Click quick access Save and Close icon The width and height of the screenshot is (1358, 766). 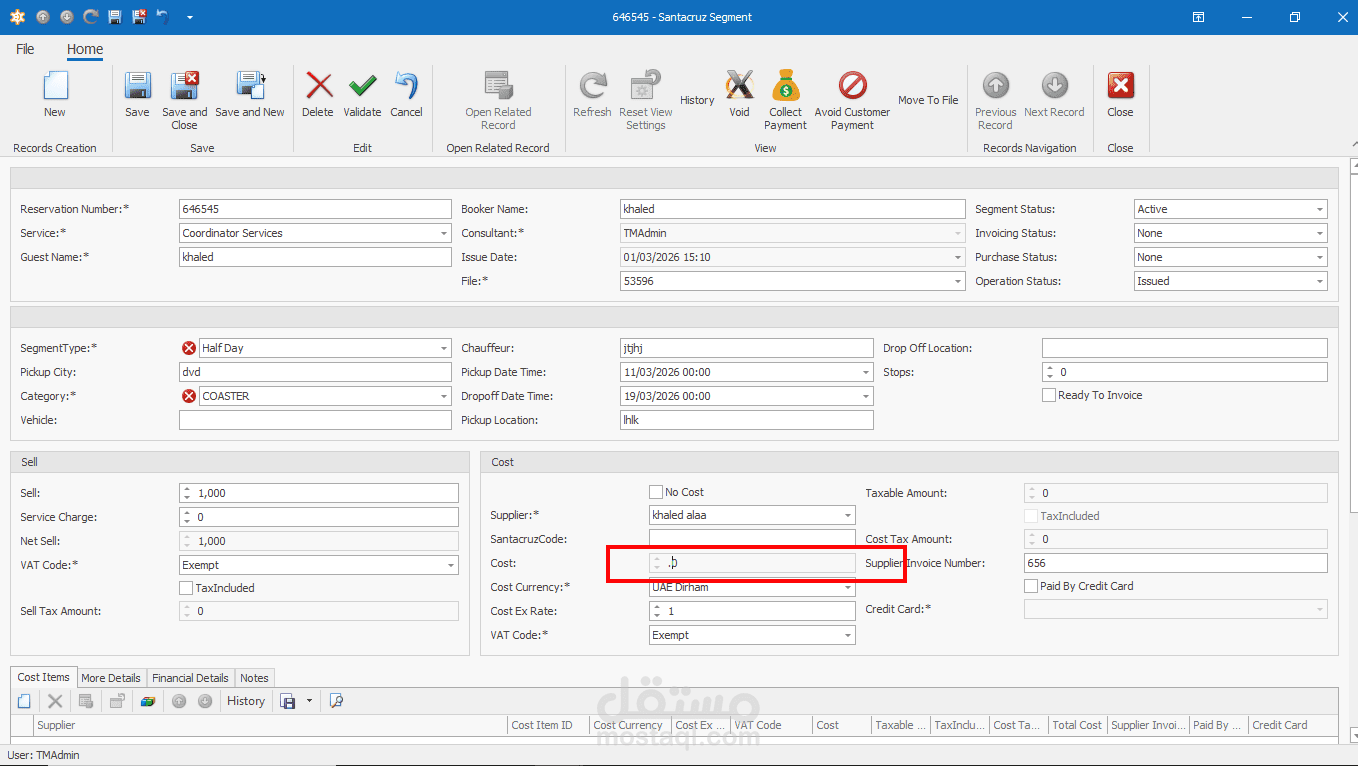coord(139,17)
